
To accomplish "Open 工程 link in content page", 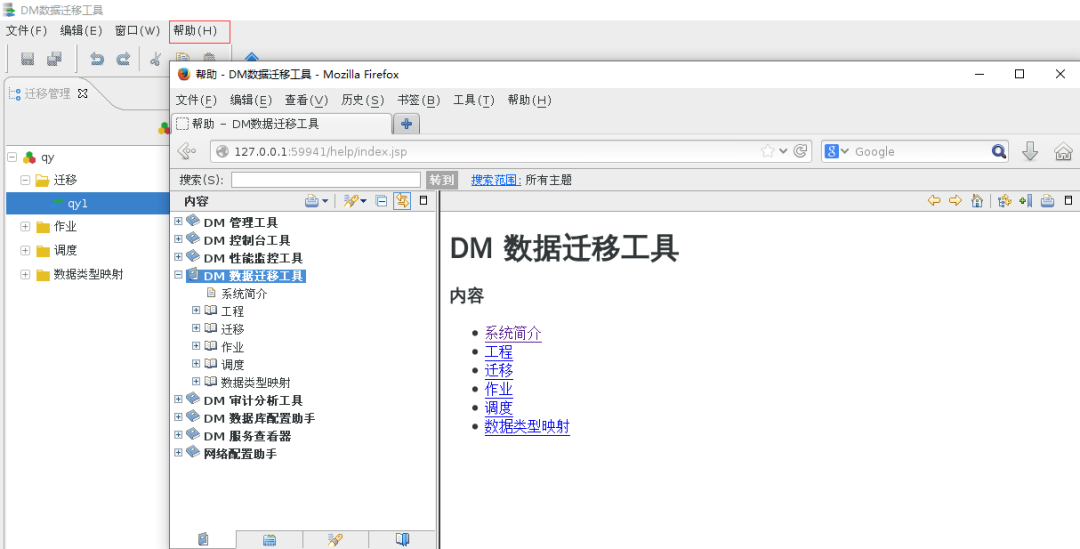I will [499, 352].
